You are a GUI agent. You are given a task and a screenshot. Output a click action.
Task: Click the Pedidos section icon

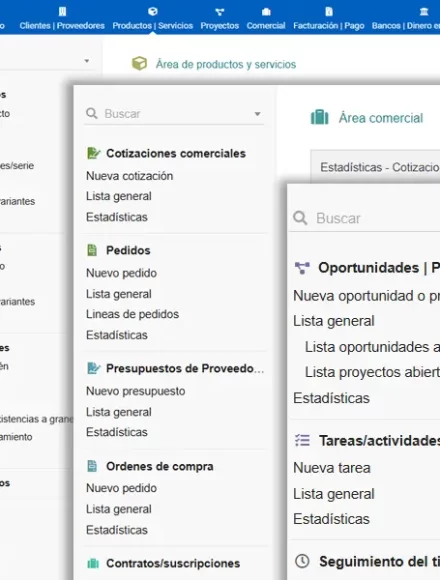(92, 250)
